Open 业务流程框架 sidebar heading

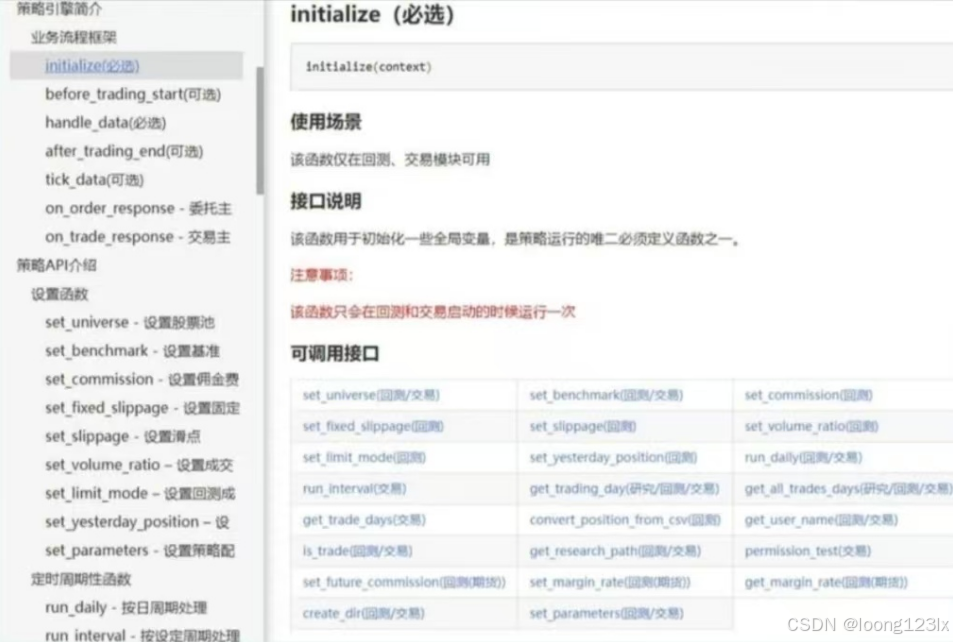(x=74, y=37)
